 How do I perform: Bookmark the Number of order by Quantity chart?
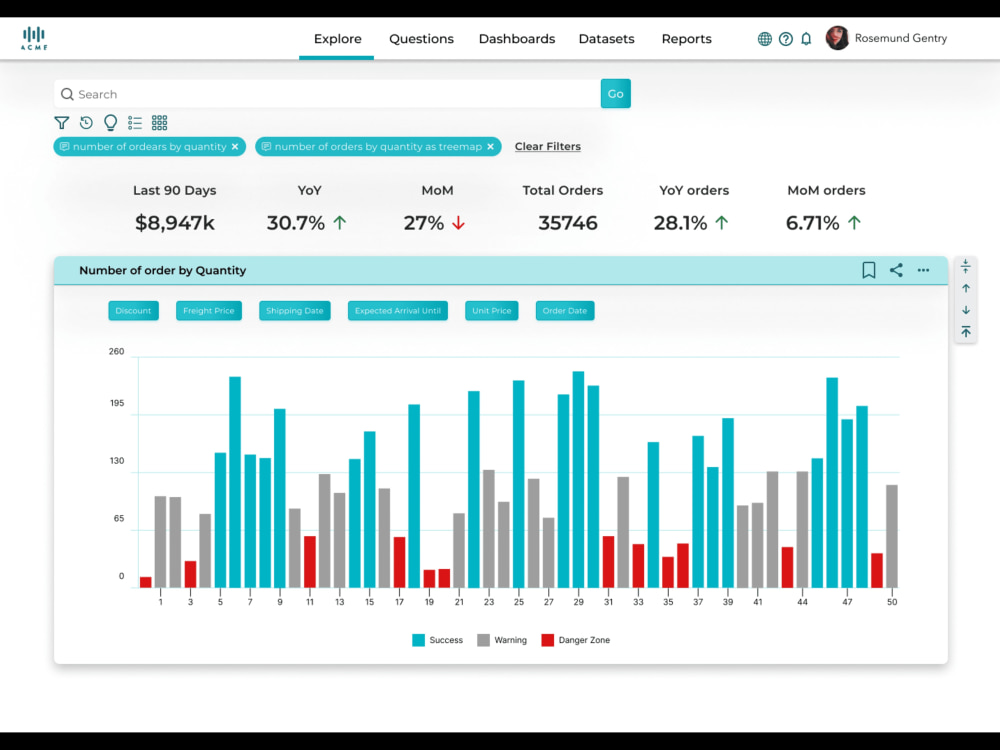869,270
